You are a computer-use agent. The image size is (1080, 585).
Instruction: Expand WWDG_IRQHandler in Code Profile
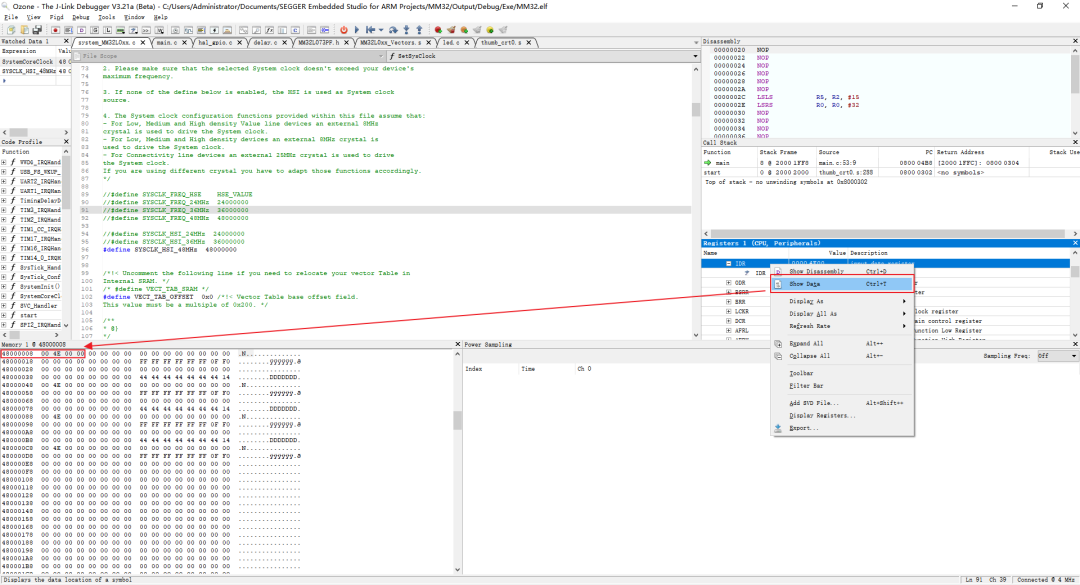(3, 163)
